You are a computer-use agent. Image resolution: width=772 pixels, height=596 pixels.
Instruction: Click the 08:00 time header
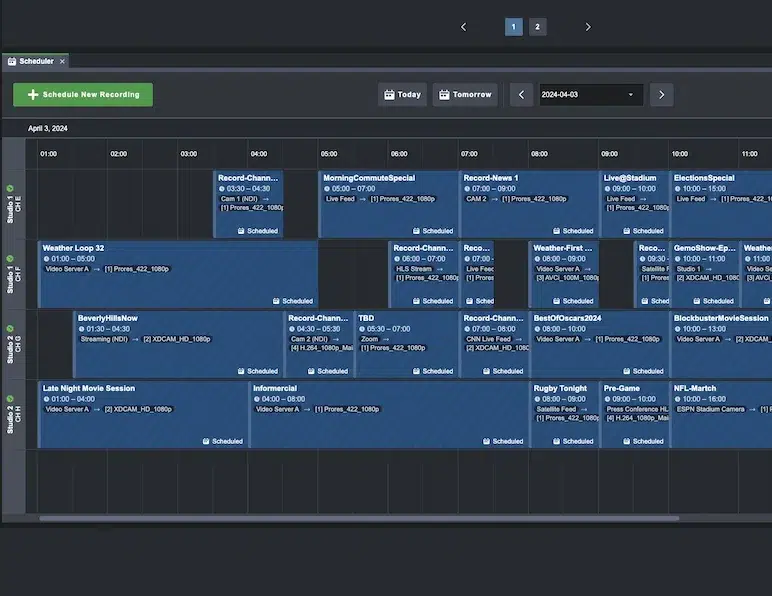tap(539, 154)
